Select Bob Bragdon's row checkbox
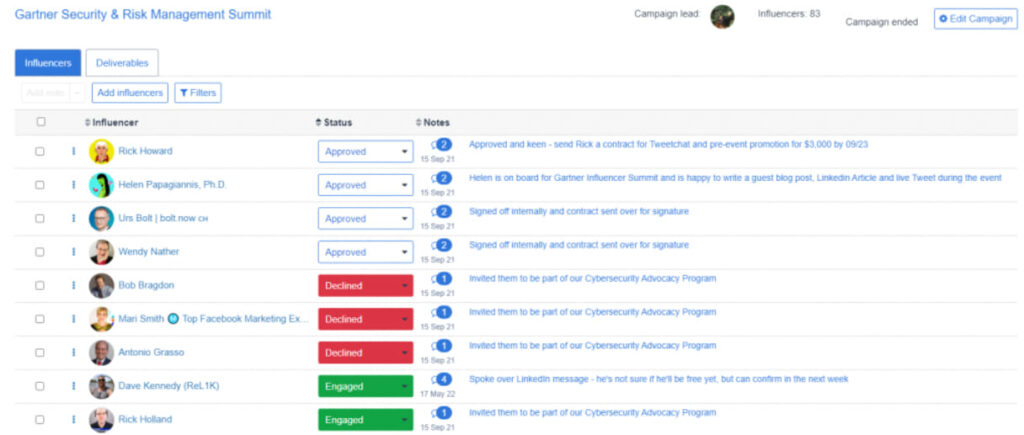This screenshot has width=1024, height=435. pos(40,285)
